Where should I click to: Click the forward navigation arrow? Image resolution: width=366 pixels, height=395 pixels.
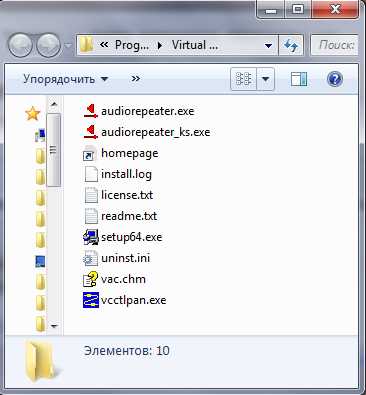(x=48, y=45)
